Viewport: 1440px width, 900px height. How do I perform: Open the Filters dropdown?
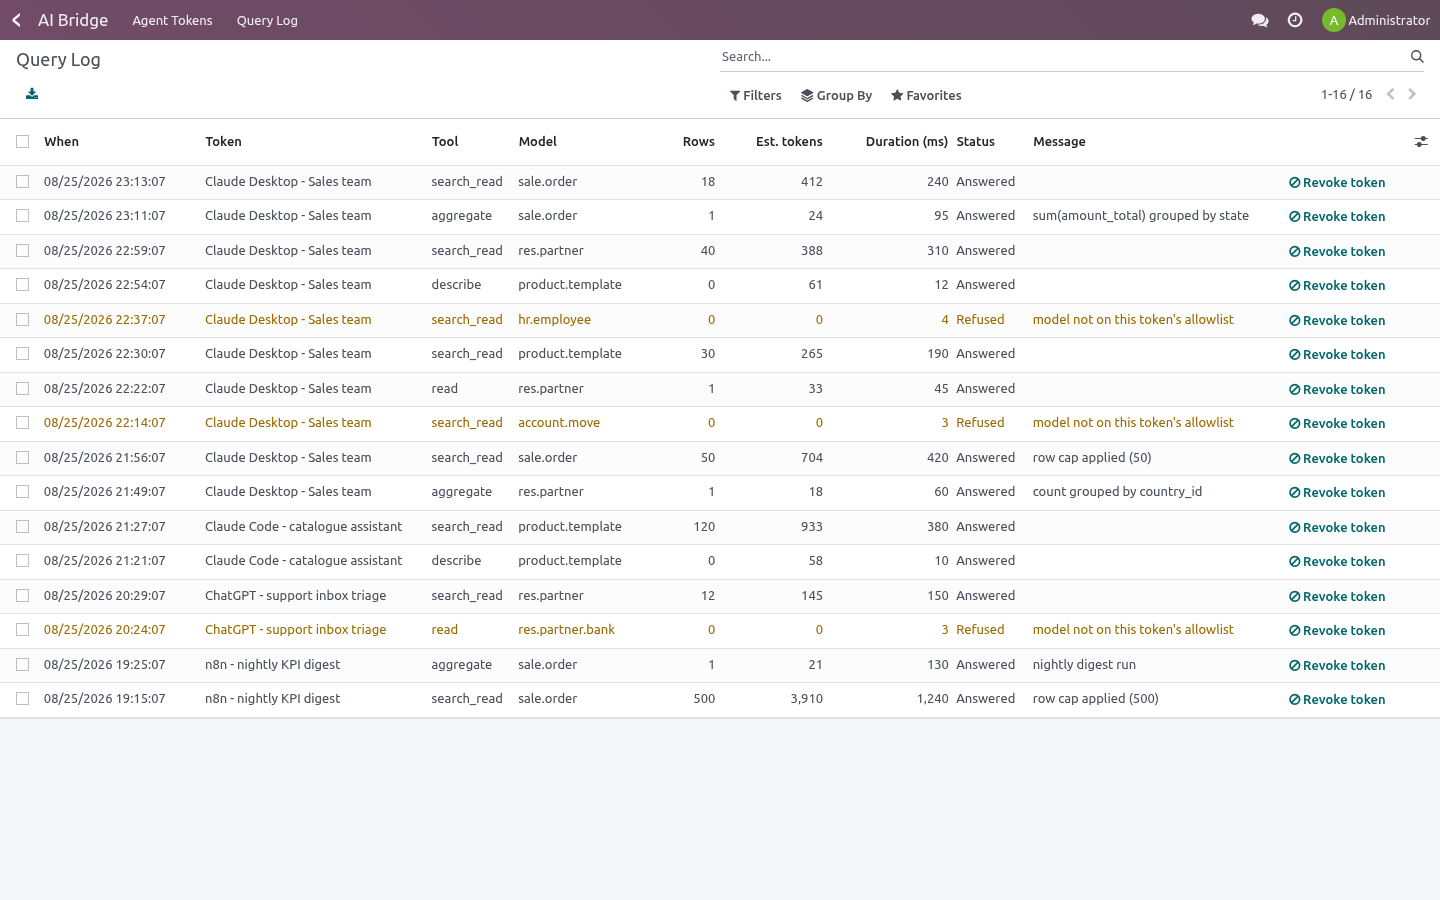click(756, 96)
